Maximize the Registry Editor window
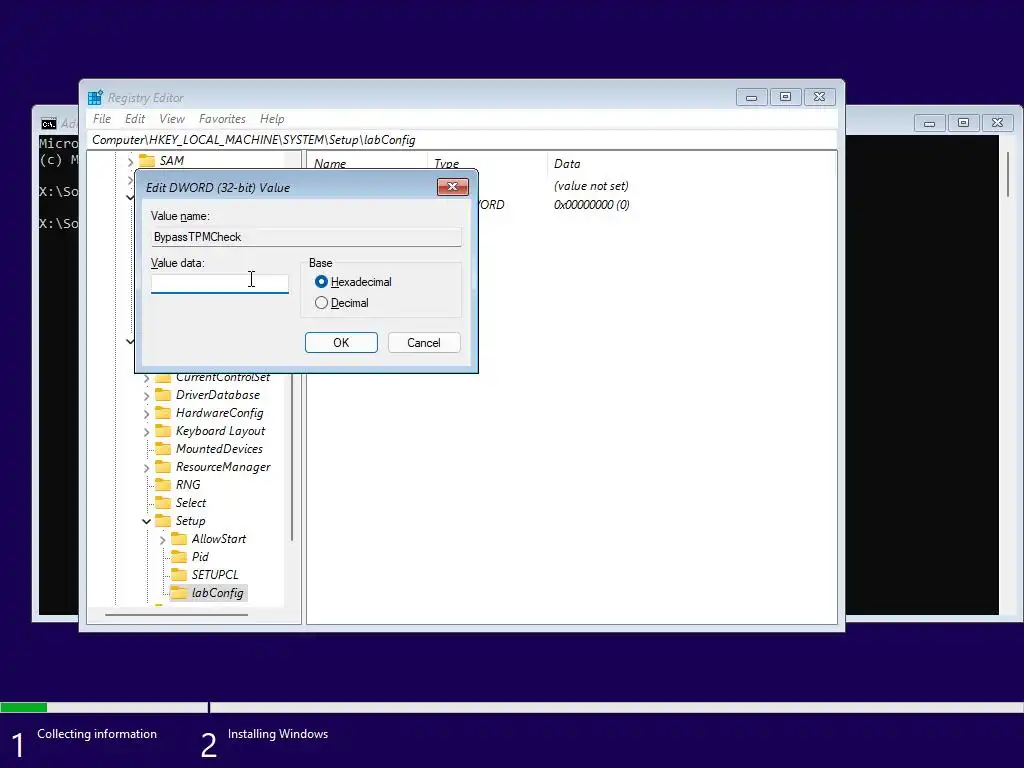The width and height of the screenshot is (1024, 768). click(786, 97)
